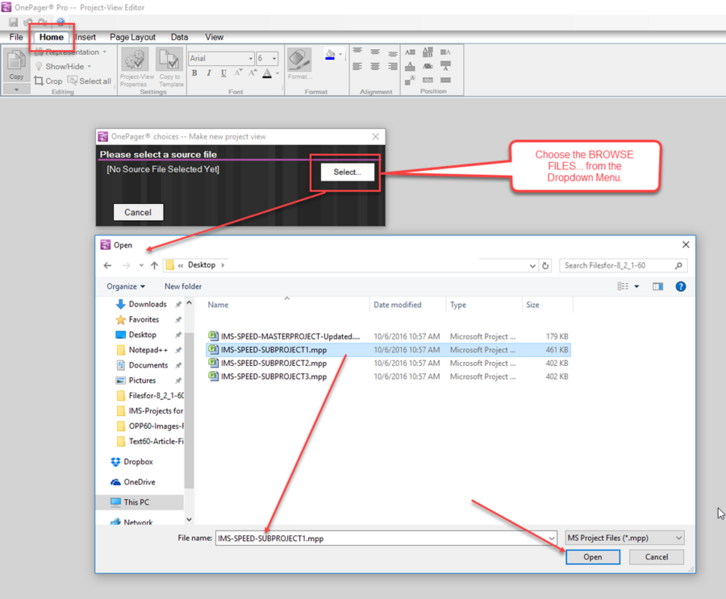Click Cancel in the Open file dialog
726x599 pixels.
pyautogui.click(x=656, y=557)
